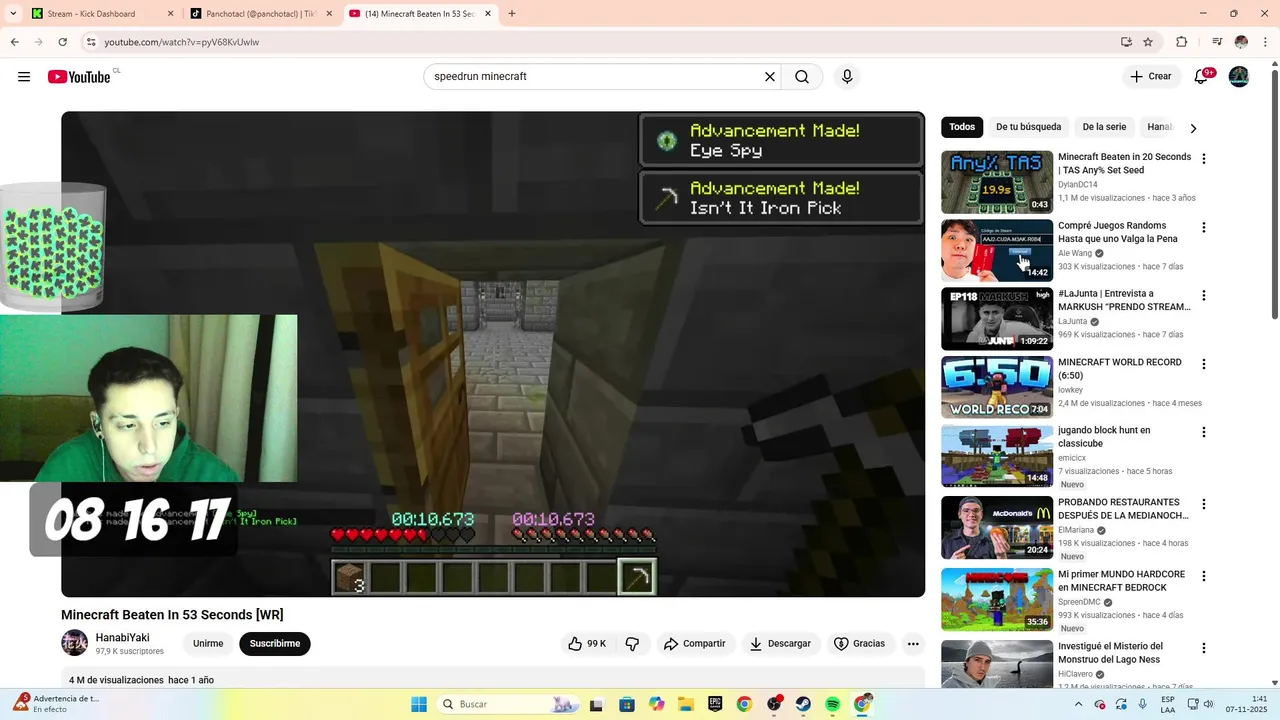Open Epic Games Launcher from taskbar
The height and width of the screenshot is (720, 1280).
coord(715,704)
